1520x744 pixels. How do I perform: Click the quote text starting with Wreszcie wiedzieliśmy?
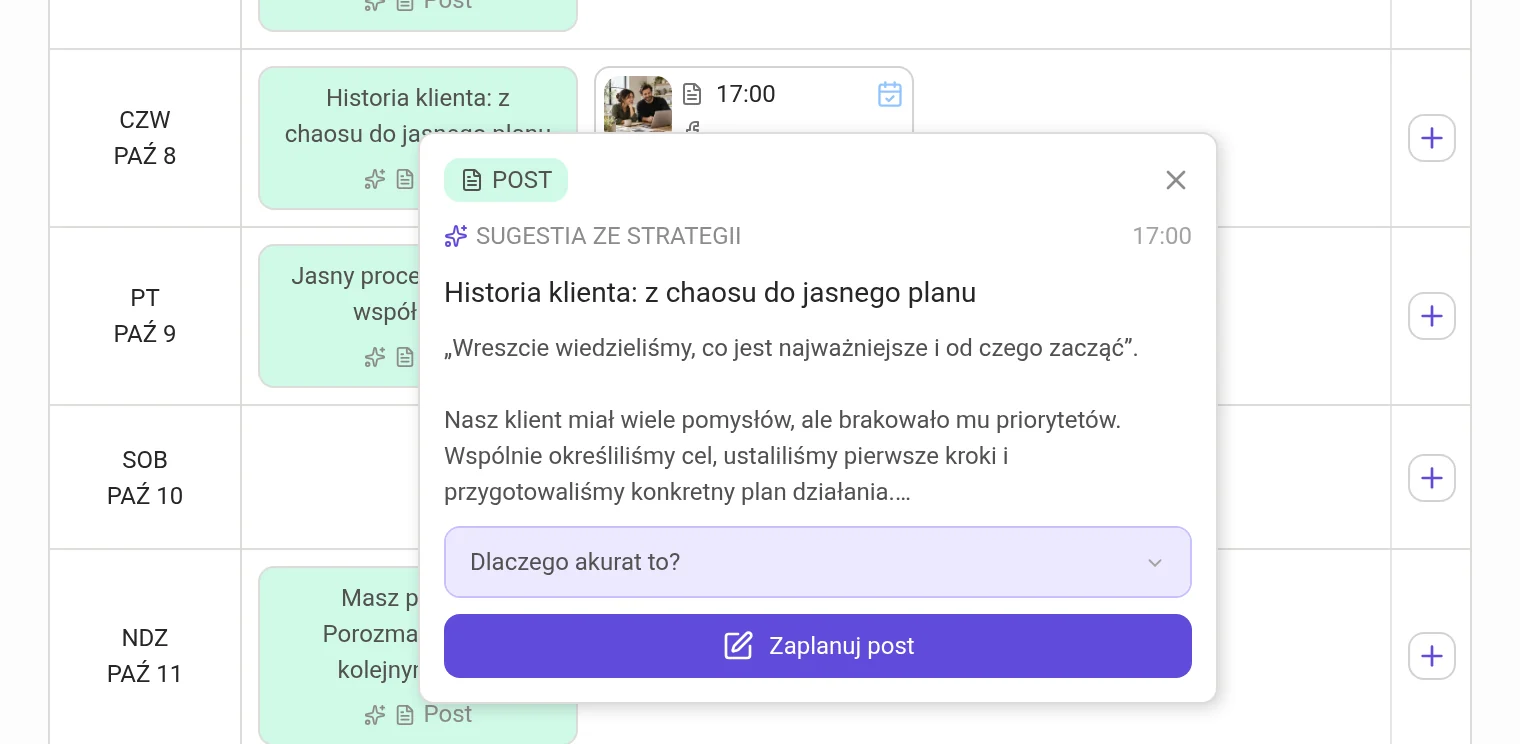point(792,349)
